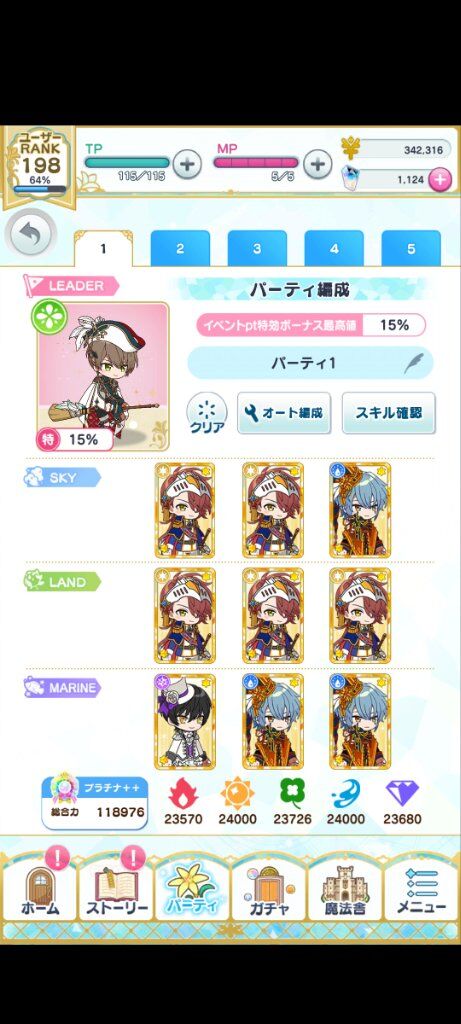461x1024 pixels.
Task: Edit party name with the feather icon
Action: tap(413, 363)
